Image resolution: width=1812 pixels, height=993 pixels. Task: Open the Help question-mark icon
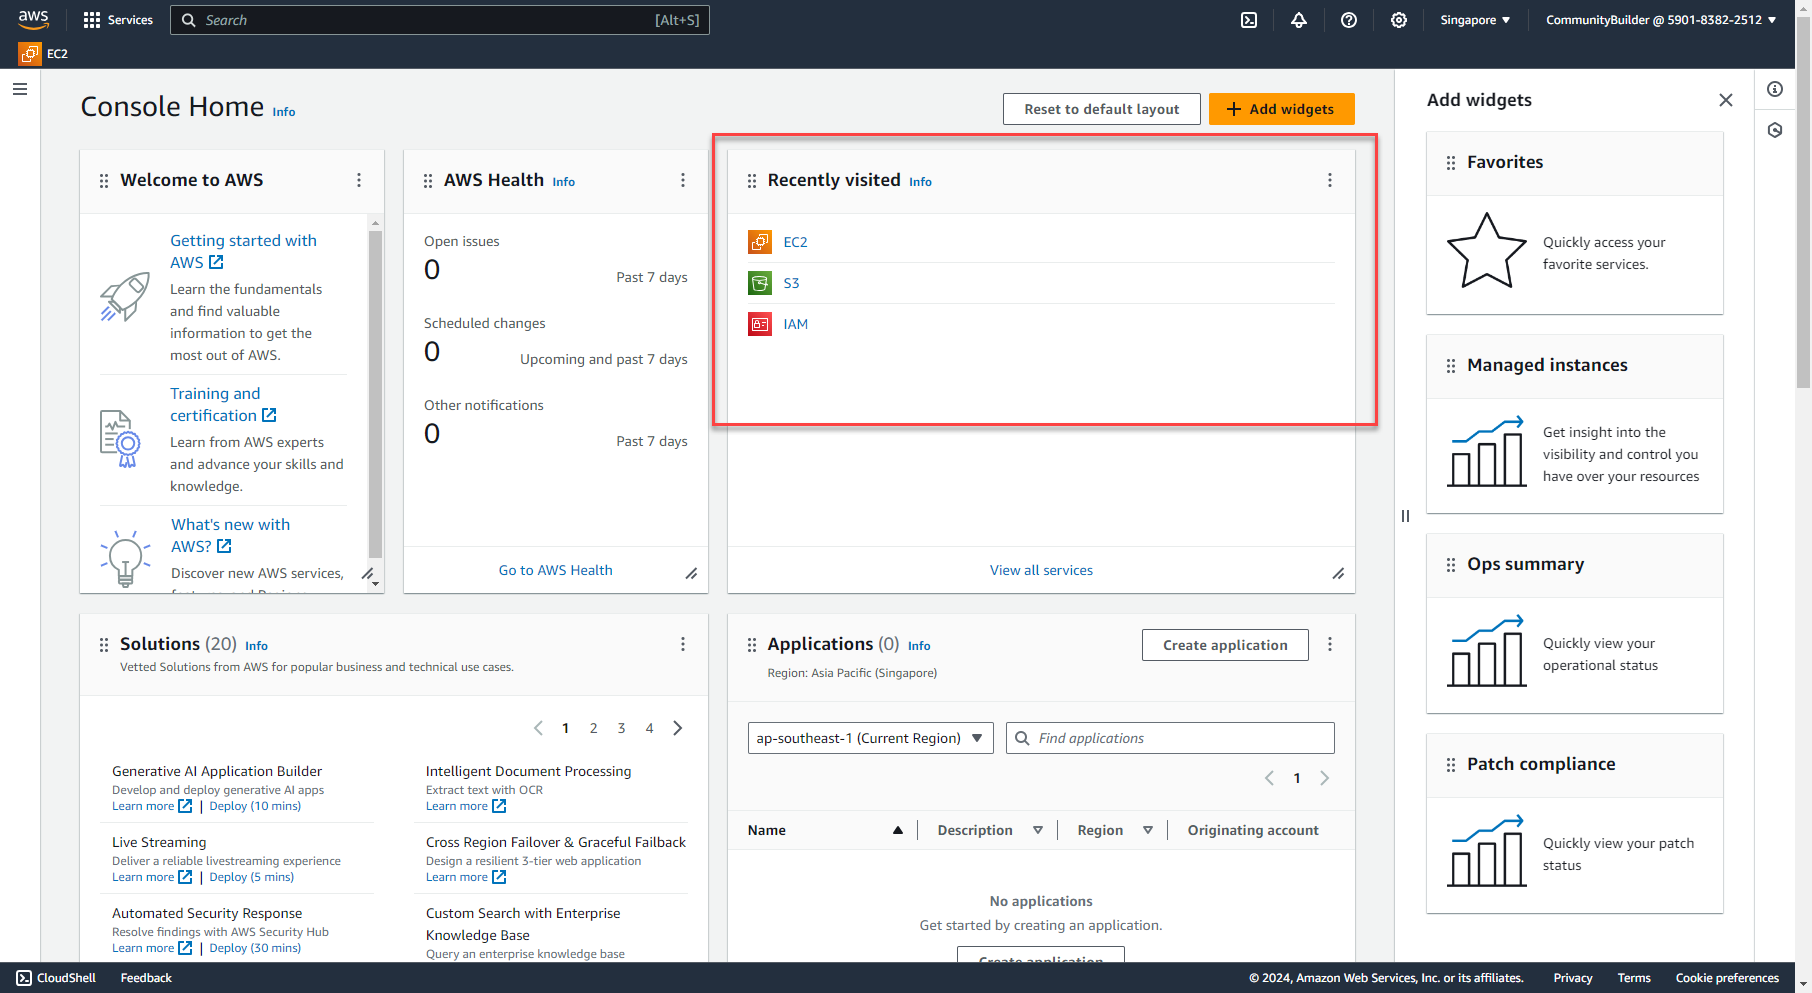(1348, 19)
